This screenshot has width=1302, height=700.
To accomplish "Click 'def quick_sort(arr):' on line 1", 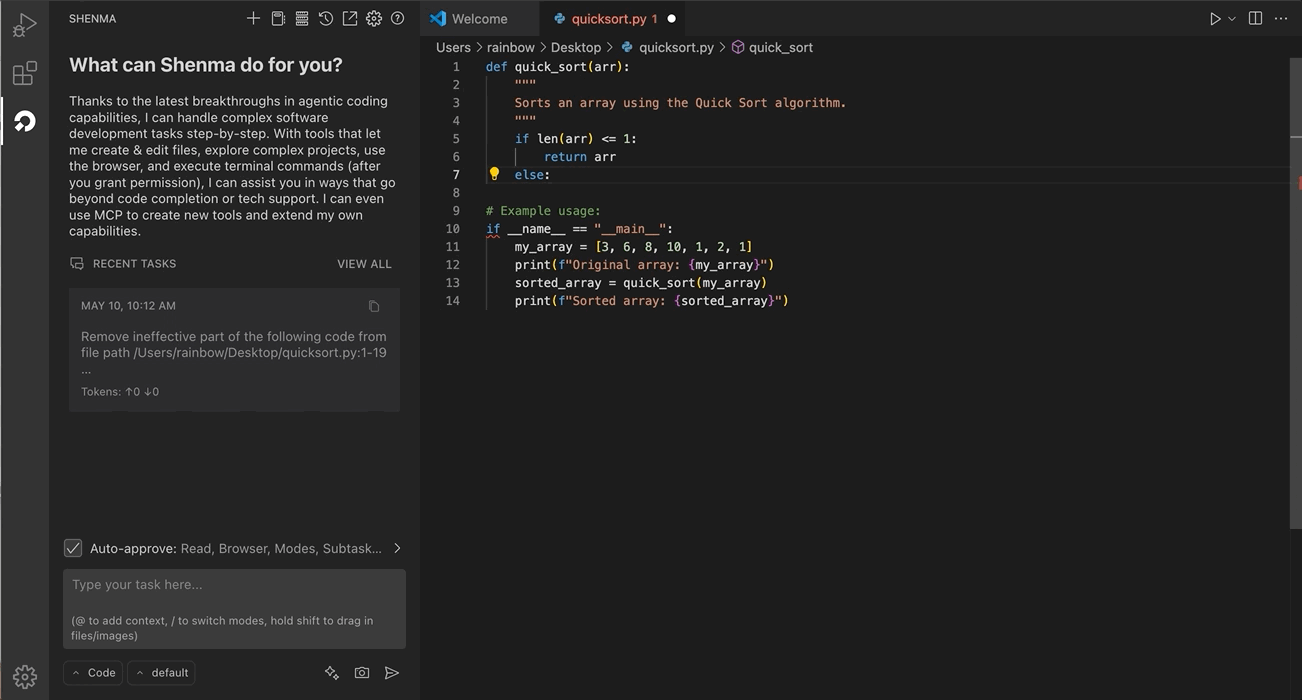I will pos(558,67).
